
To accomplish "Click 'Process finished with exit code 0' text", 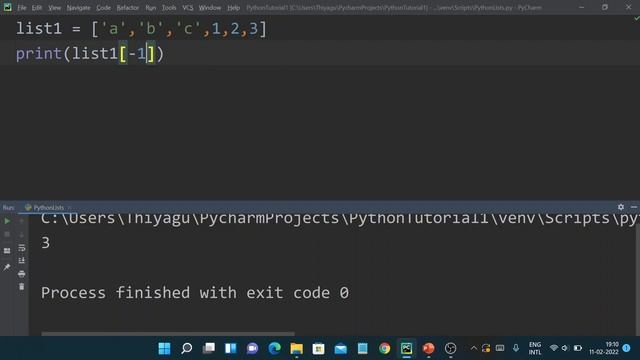I will (195, 293).
